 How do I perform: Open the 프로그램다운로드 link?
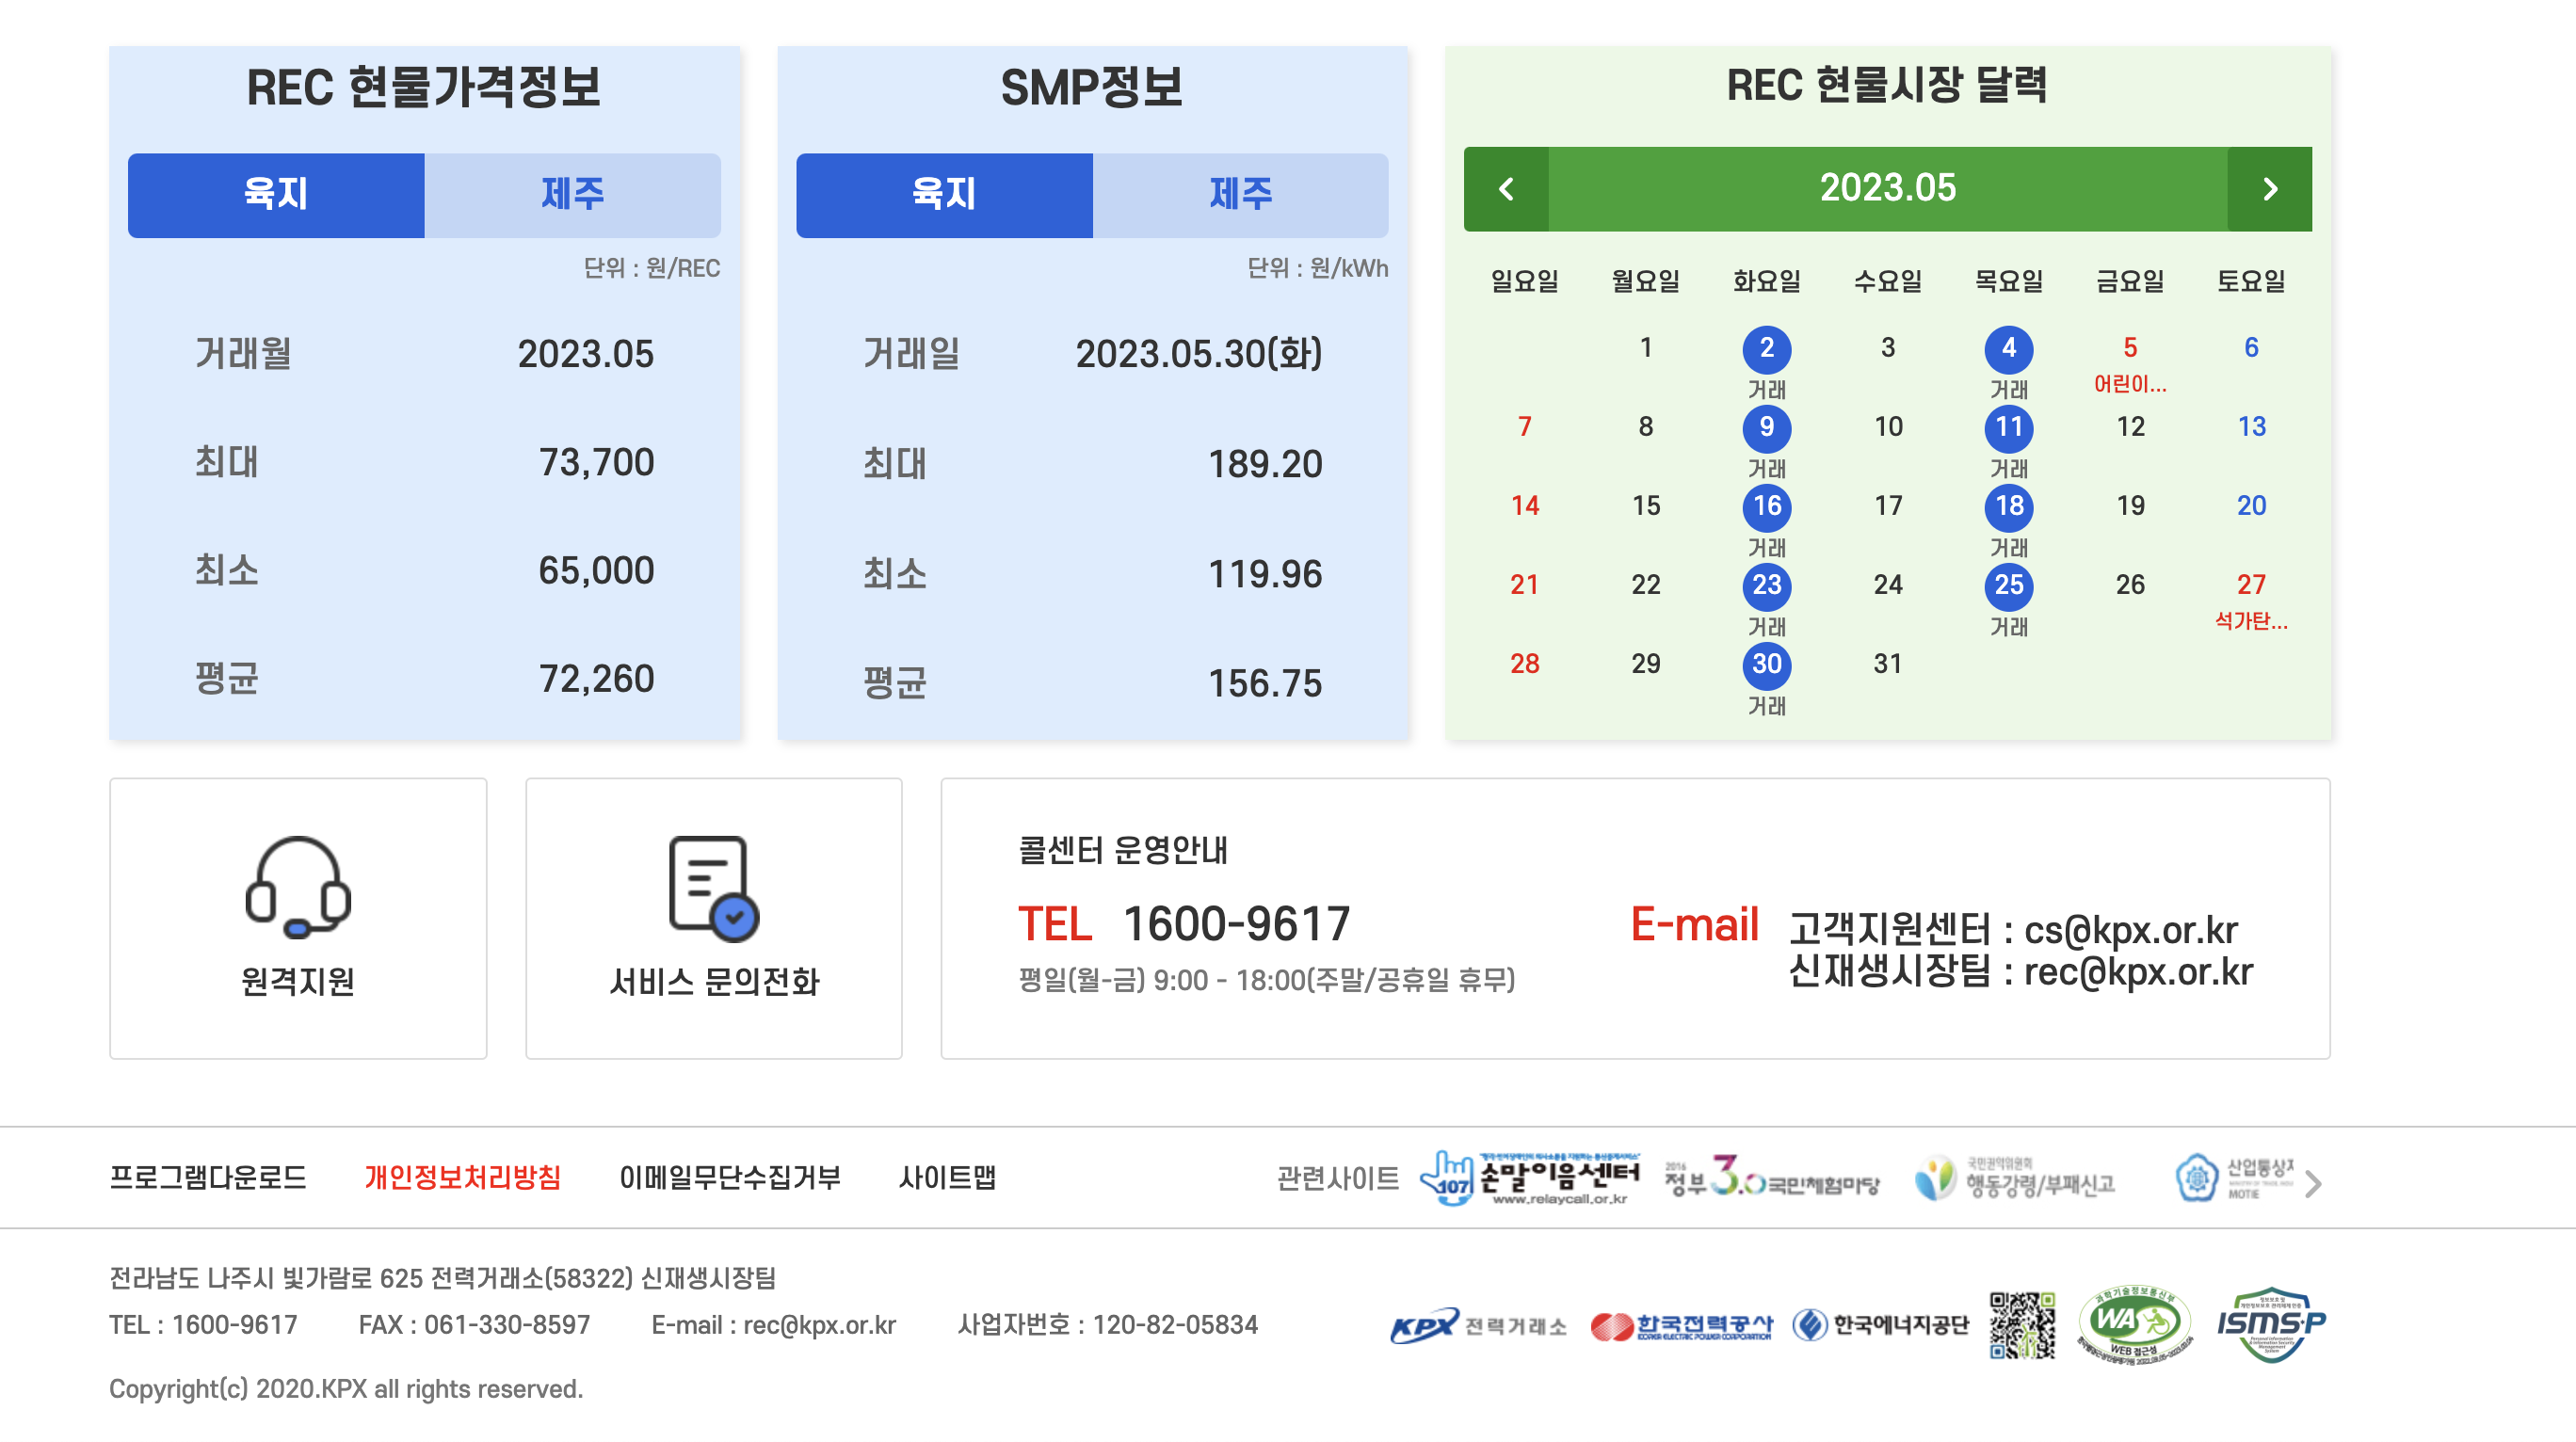click(x=208, y=1177)
